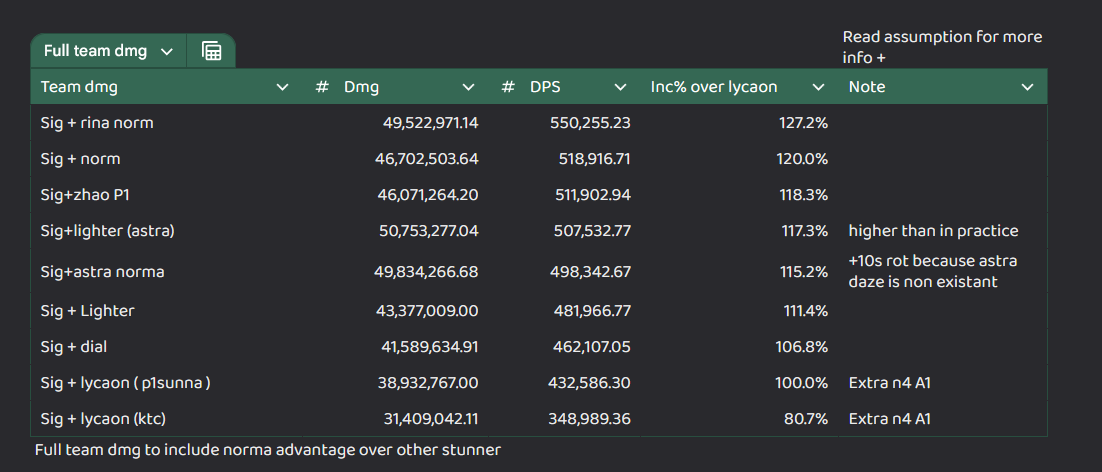
Task: Click the DPS value 348,989.36
Action: pyautogui.click(x=590, y=419)
